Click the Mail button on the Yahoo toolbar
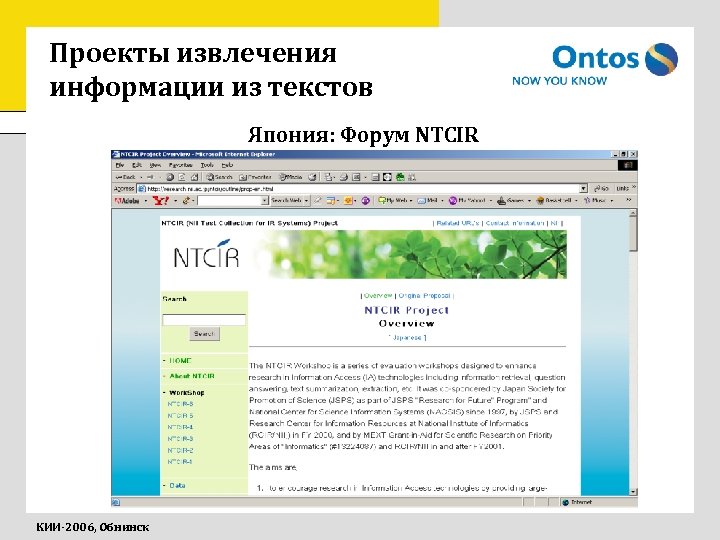 coord(428,201)
